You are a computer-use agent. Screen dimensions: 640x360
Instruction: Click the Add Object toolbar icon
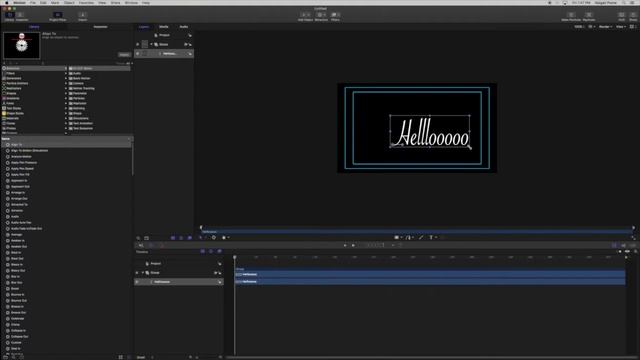[x=305, y=15]
